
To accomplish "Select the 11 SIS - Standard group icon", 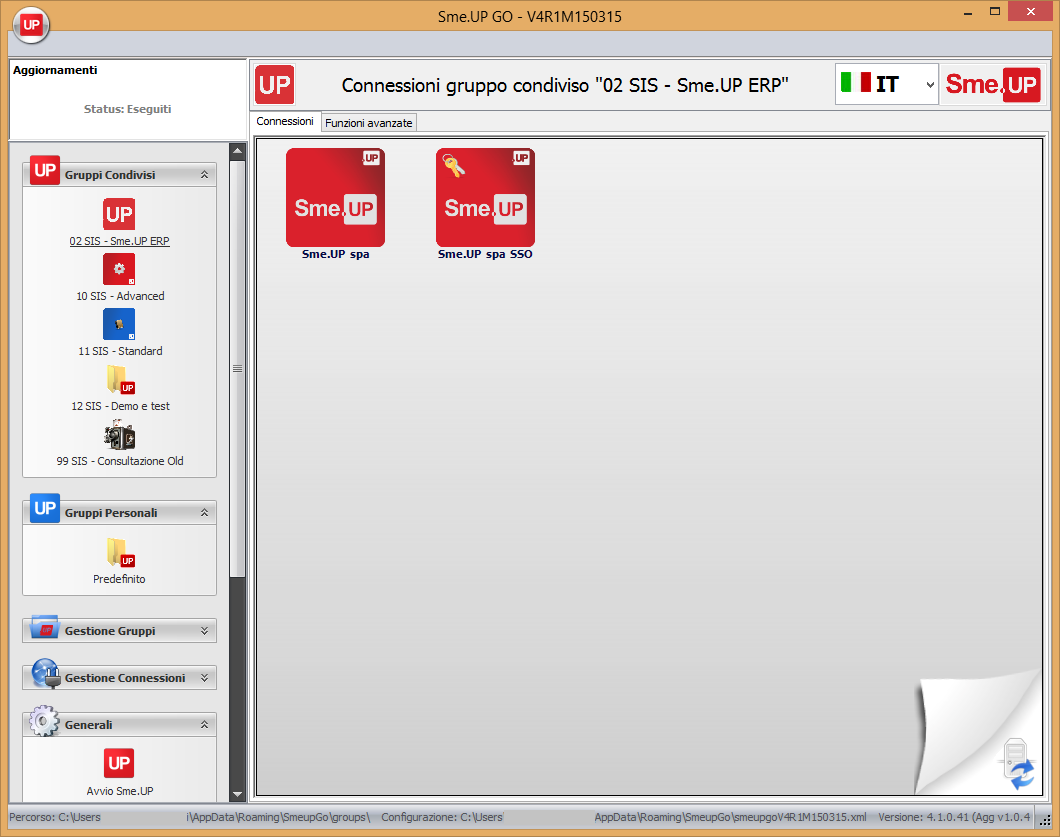I will [119, 324].
